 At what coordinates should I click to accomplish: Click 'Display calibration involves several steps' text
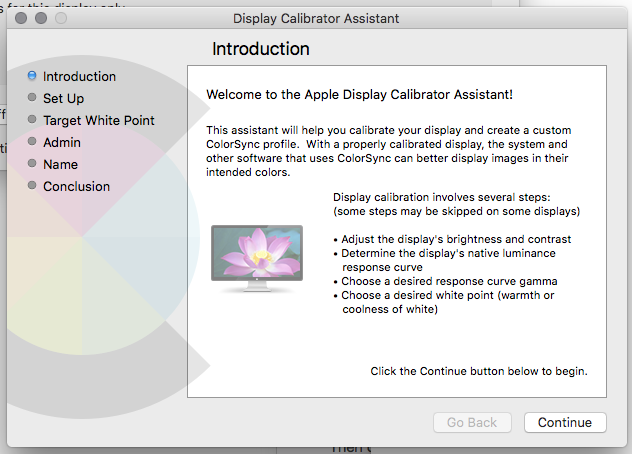442,197
